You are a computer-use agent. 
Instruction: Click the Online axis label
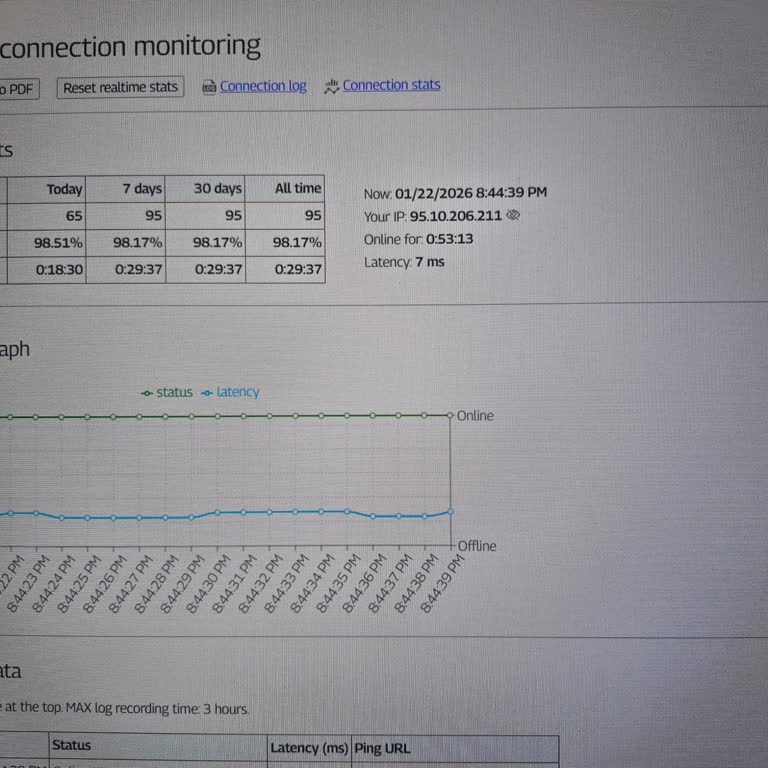(475, 416)
